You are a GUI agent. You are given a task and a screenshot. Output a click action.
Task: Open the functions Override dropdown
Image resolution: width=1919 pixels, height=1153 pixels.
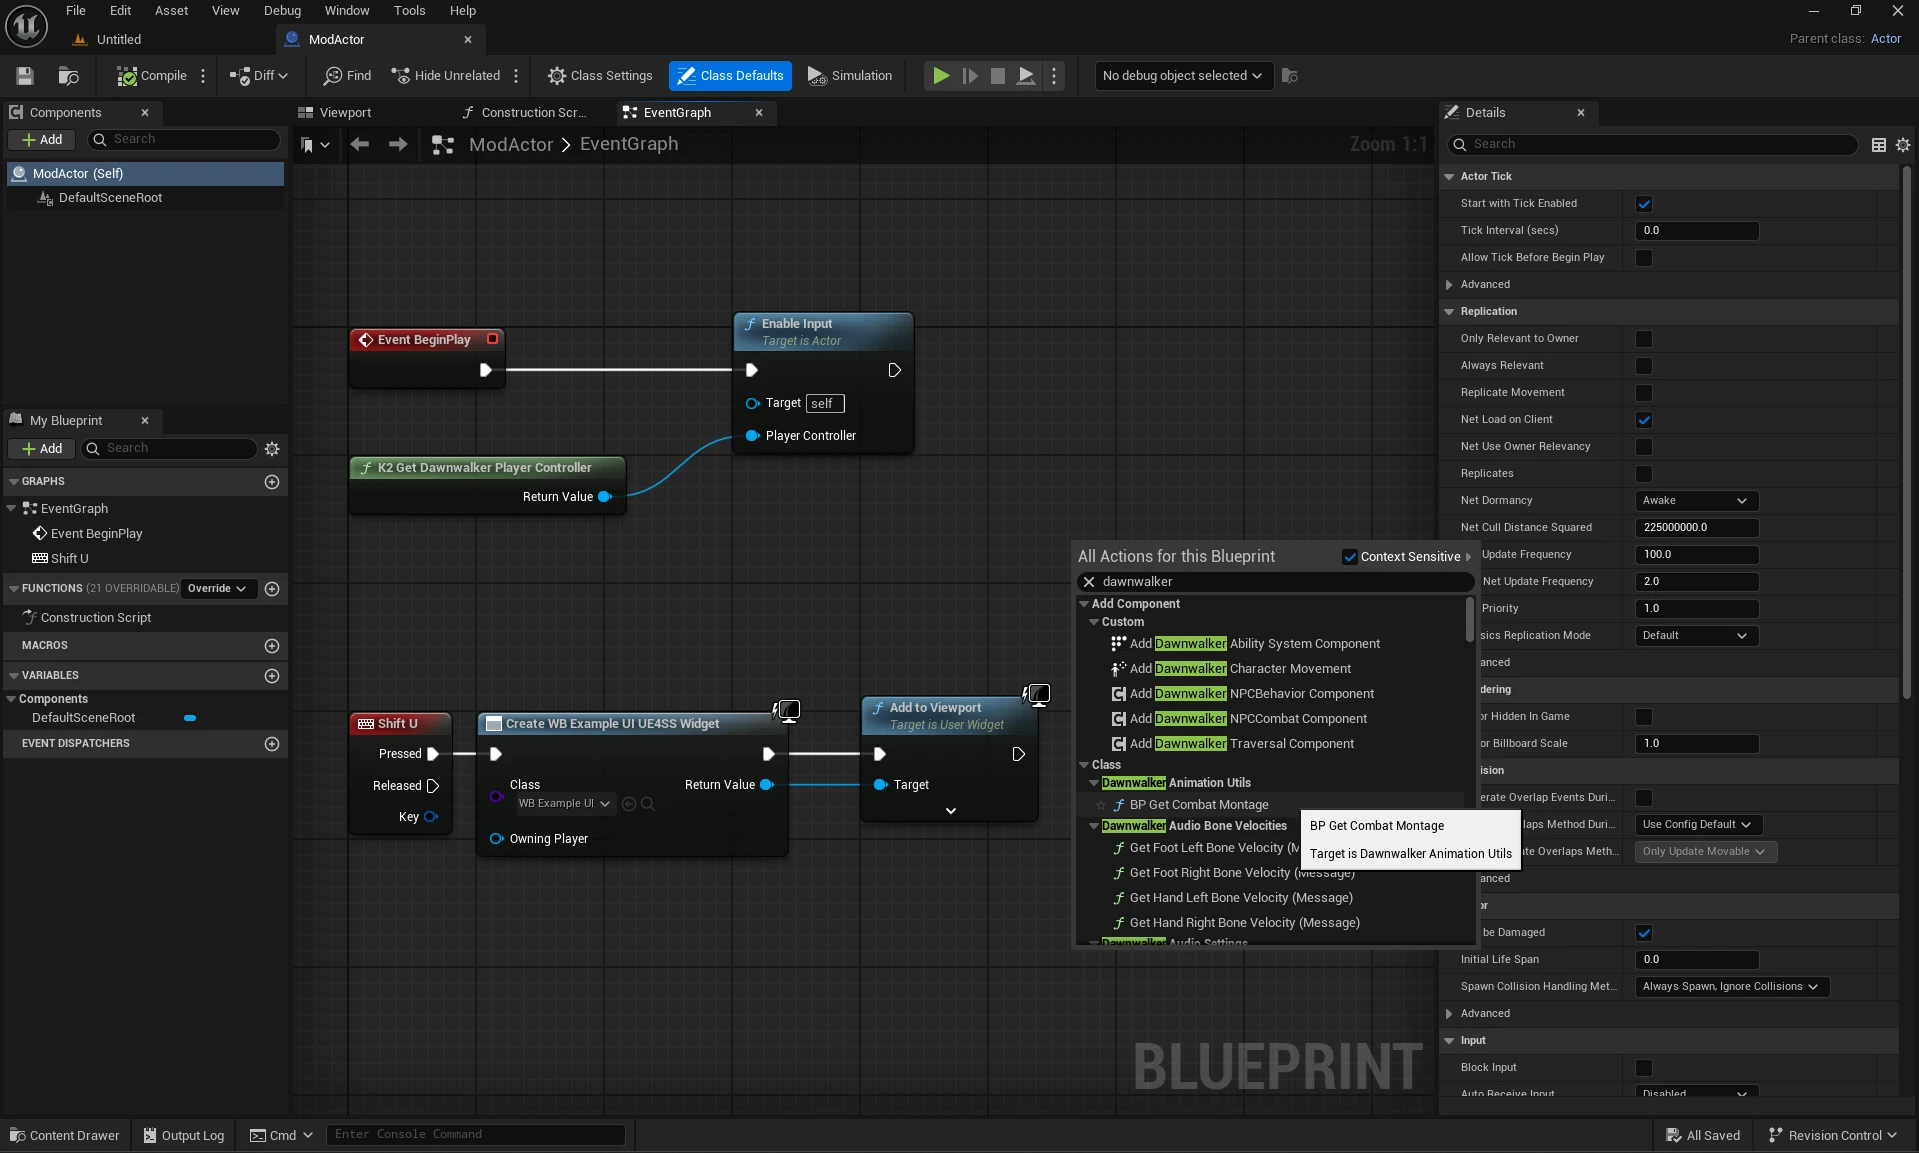pos(219,589)
